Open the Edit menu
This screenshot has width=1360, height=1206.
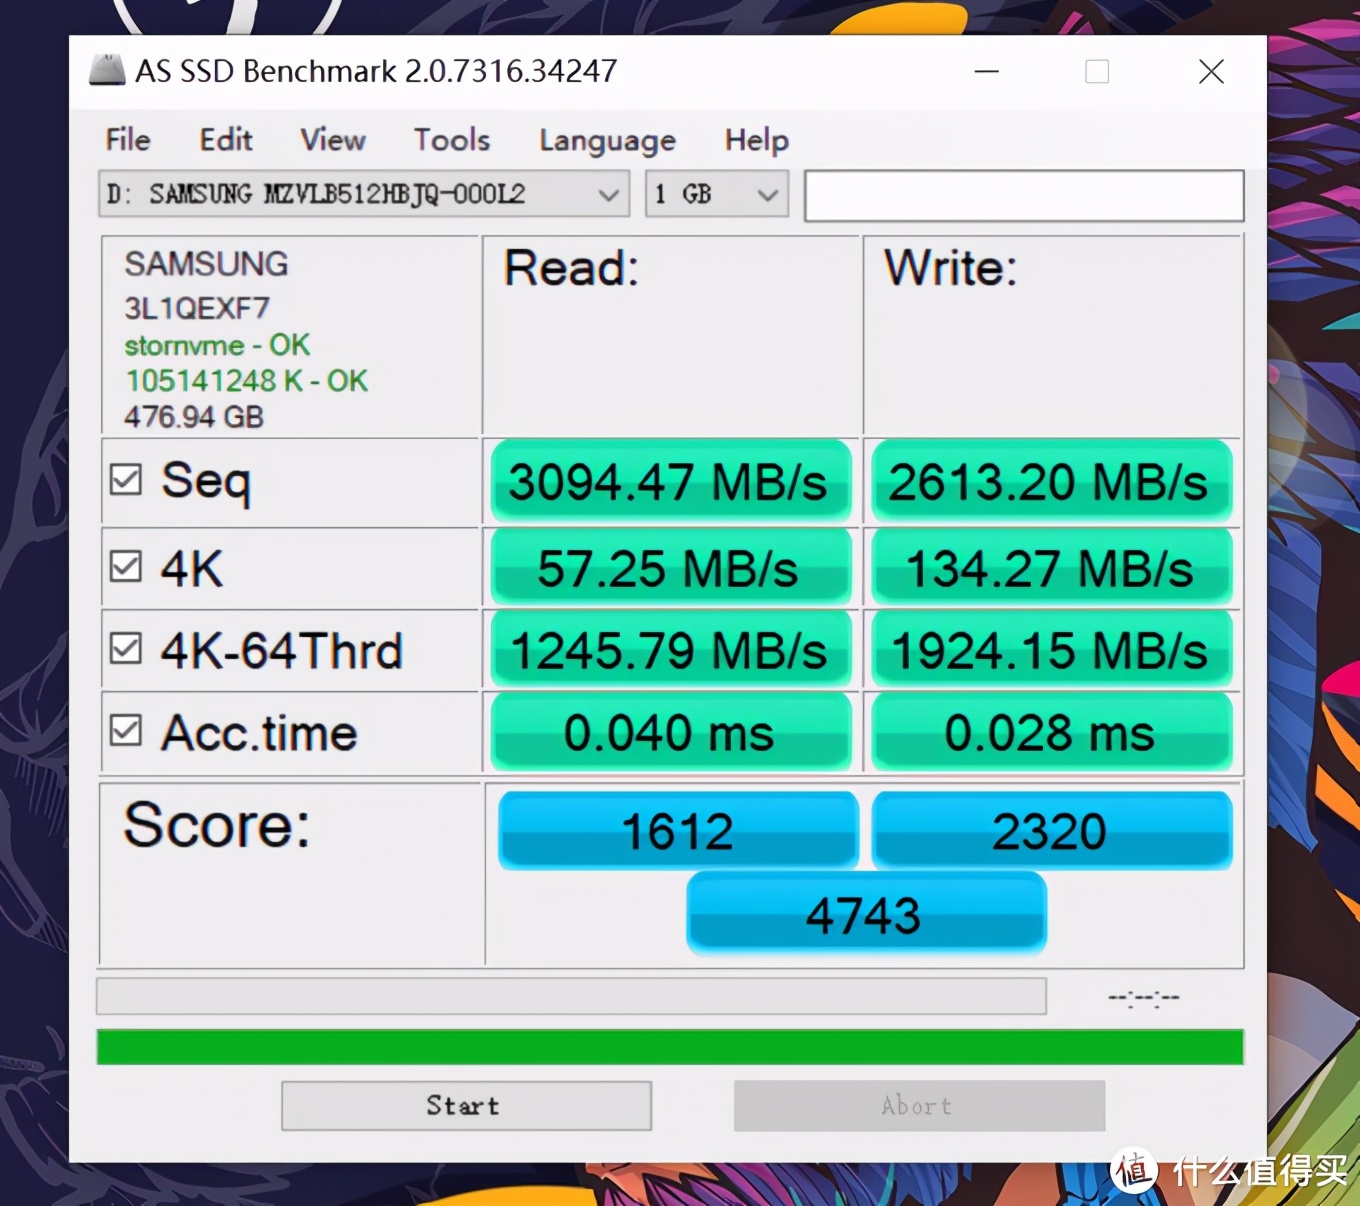pyautogui.click(x=226, y=140)
